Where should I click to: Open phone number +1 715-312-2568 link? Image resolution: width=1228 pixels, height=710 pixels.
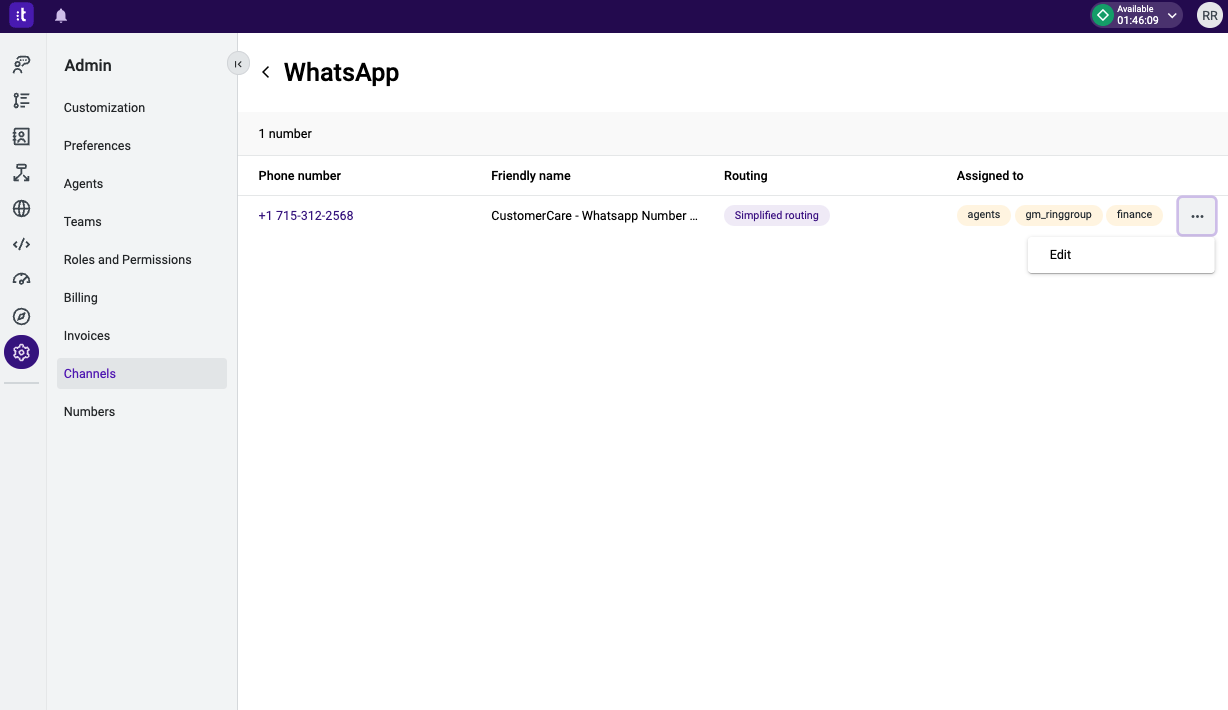click(306, 216)
